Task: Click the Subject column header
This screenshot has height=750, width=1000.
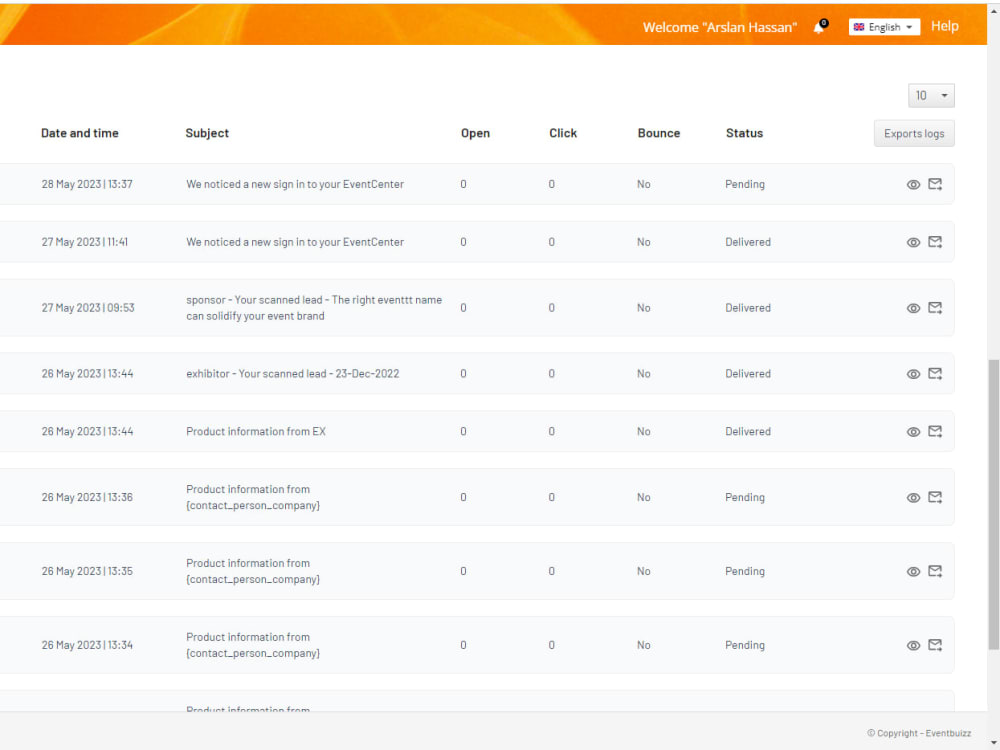Action: coord(207,133)
